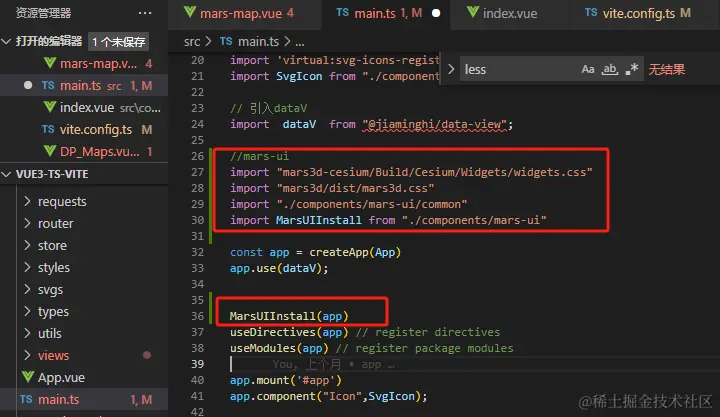This screenshot has height=417, width=720.
Task: Switch to main.ts editor tab
Action: tap(386, 14)
